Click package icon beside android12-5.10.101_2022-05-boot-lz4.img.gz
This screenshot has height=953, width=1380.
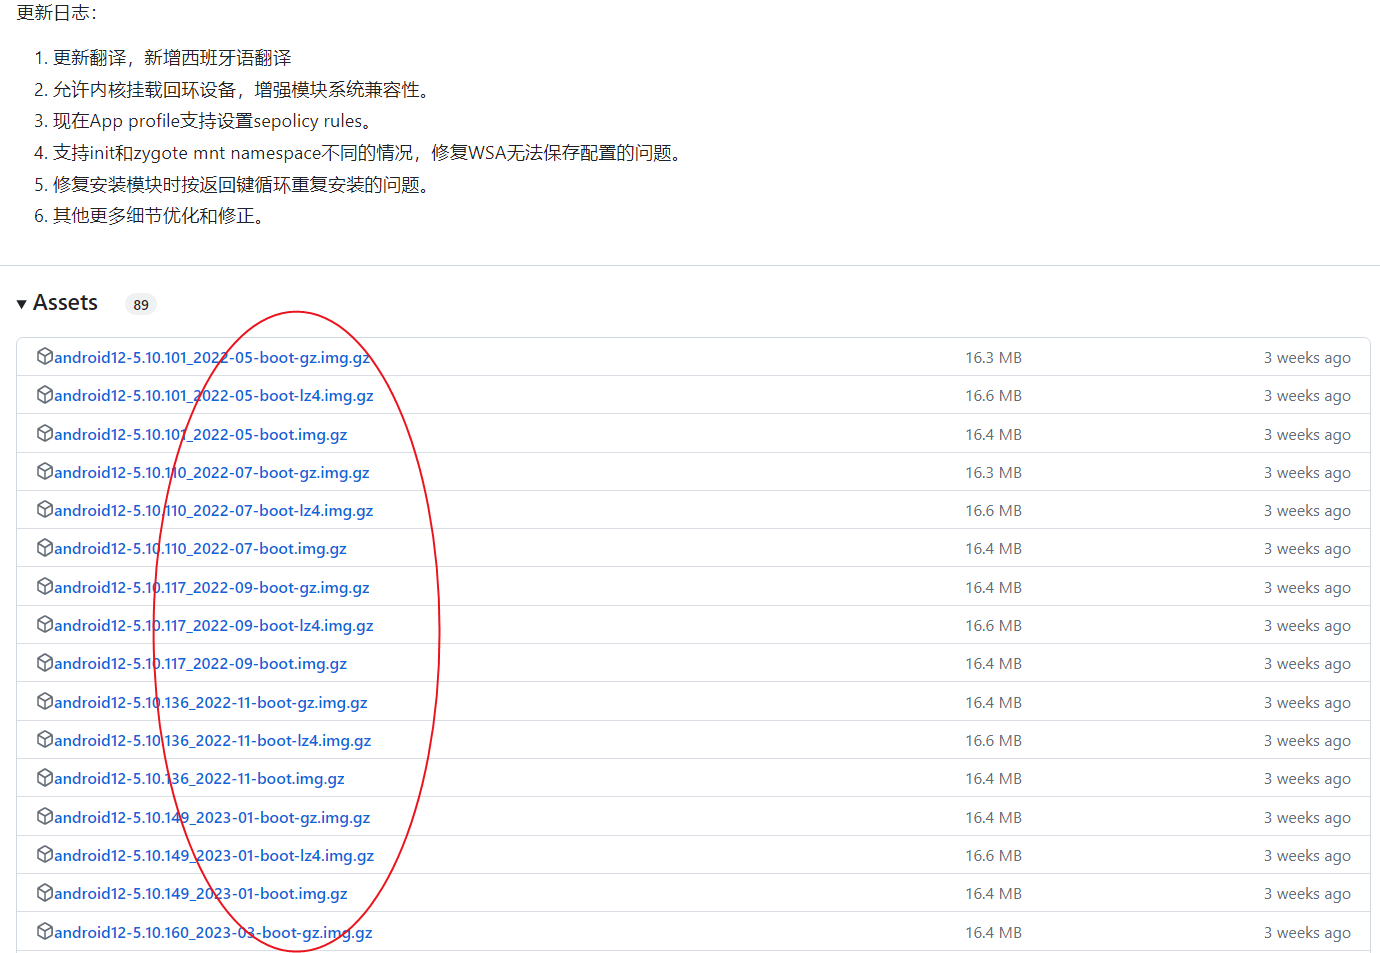coord(45,395)
